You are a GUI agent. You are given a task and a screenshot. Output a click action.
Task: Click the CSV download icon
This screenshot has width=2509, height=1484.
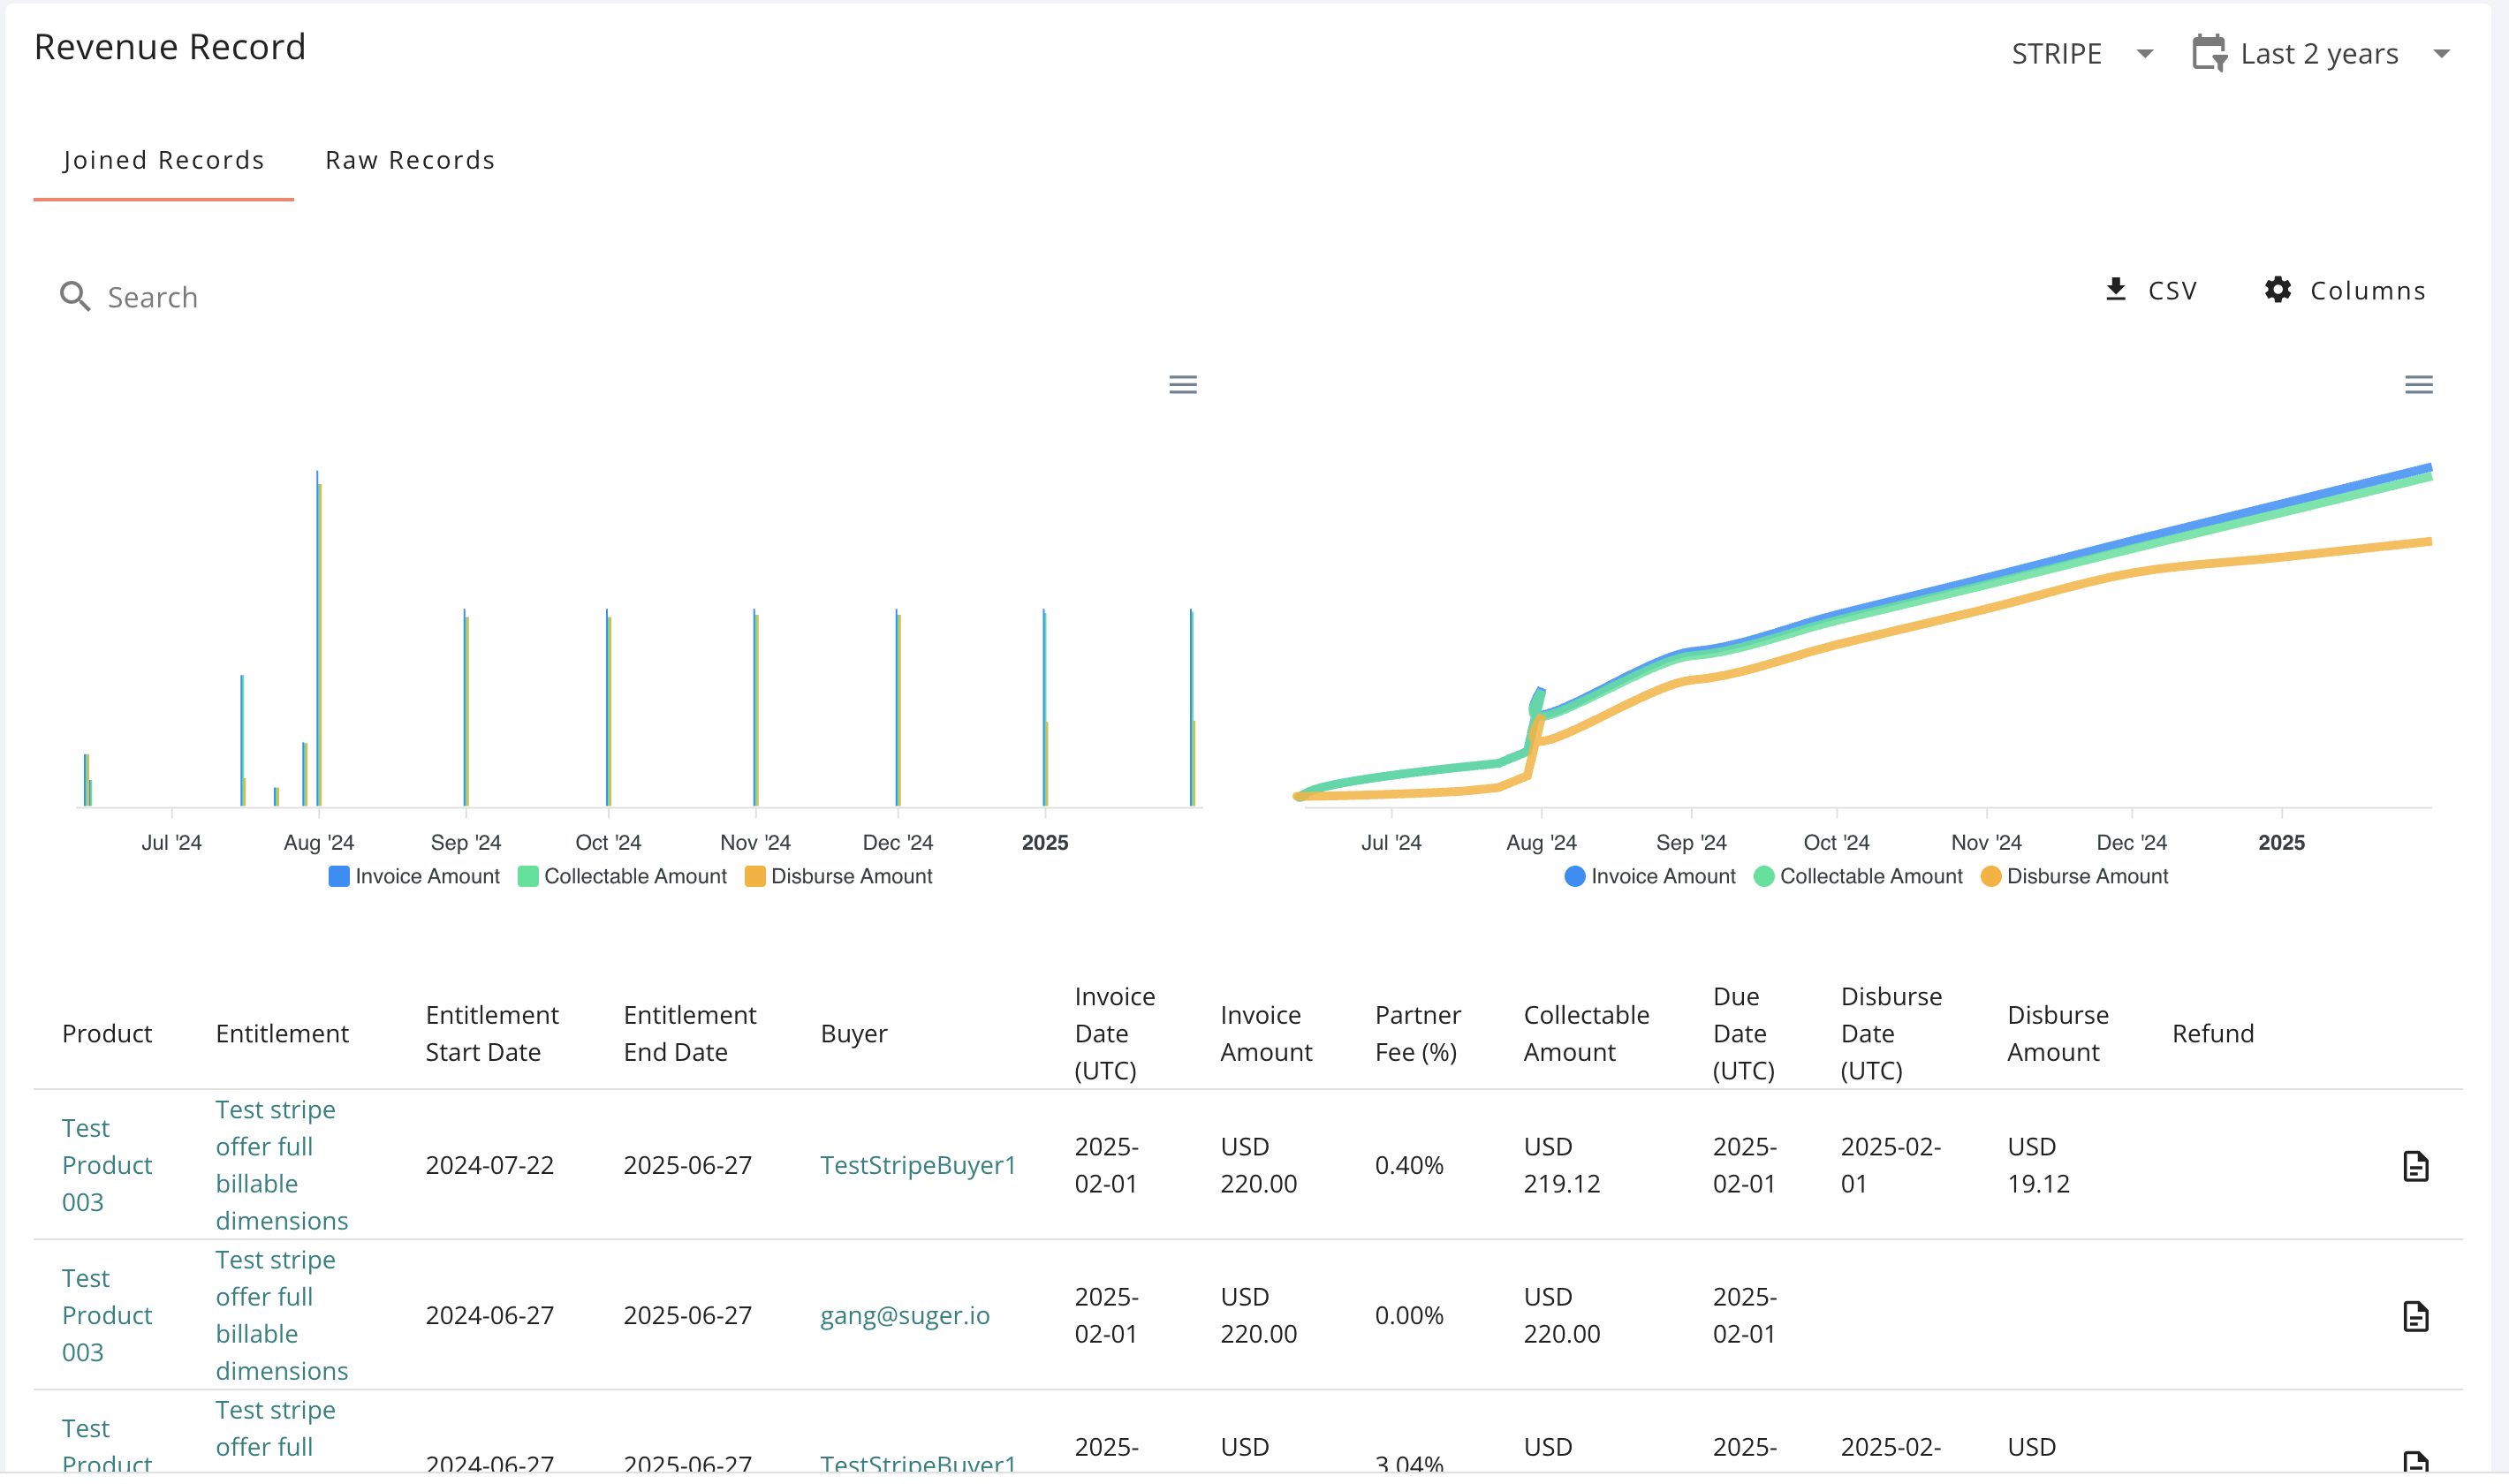click(2115, 290)
